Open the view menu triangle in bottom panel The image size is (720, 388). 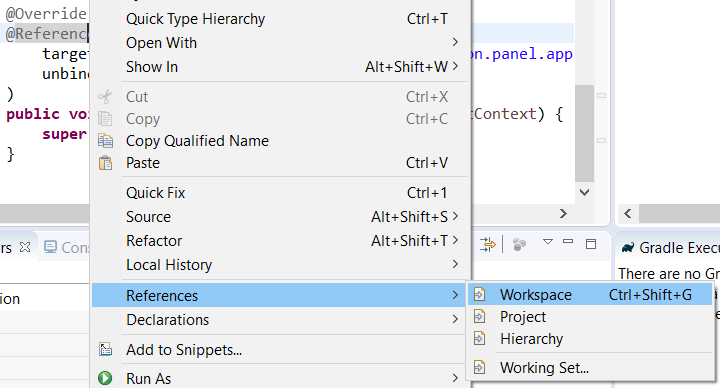pyautogui.click(x=547, y=242)
